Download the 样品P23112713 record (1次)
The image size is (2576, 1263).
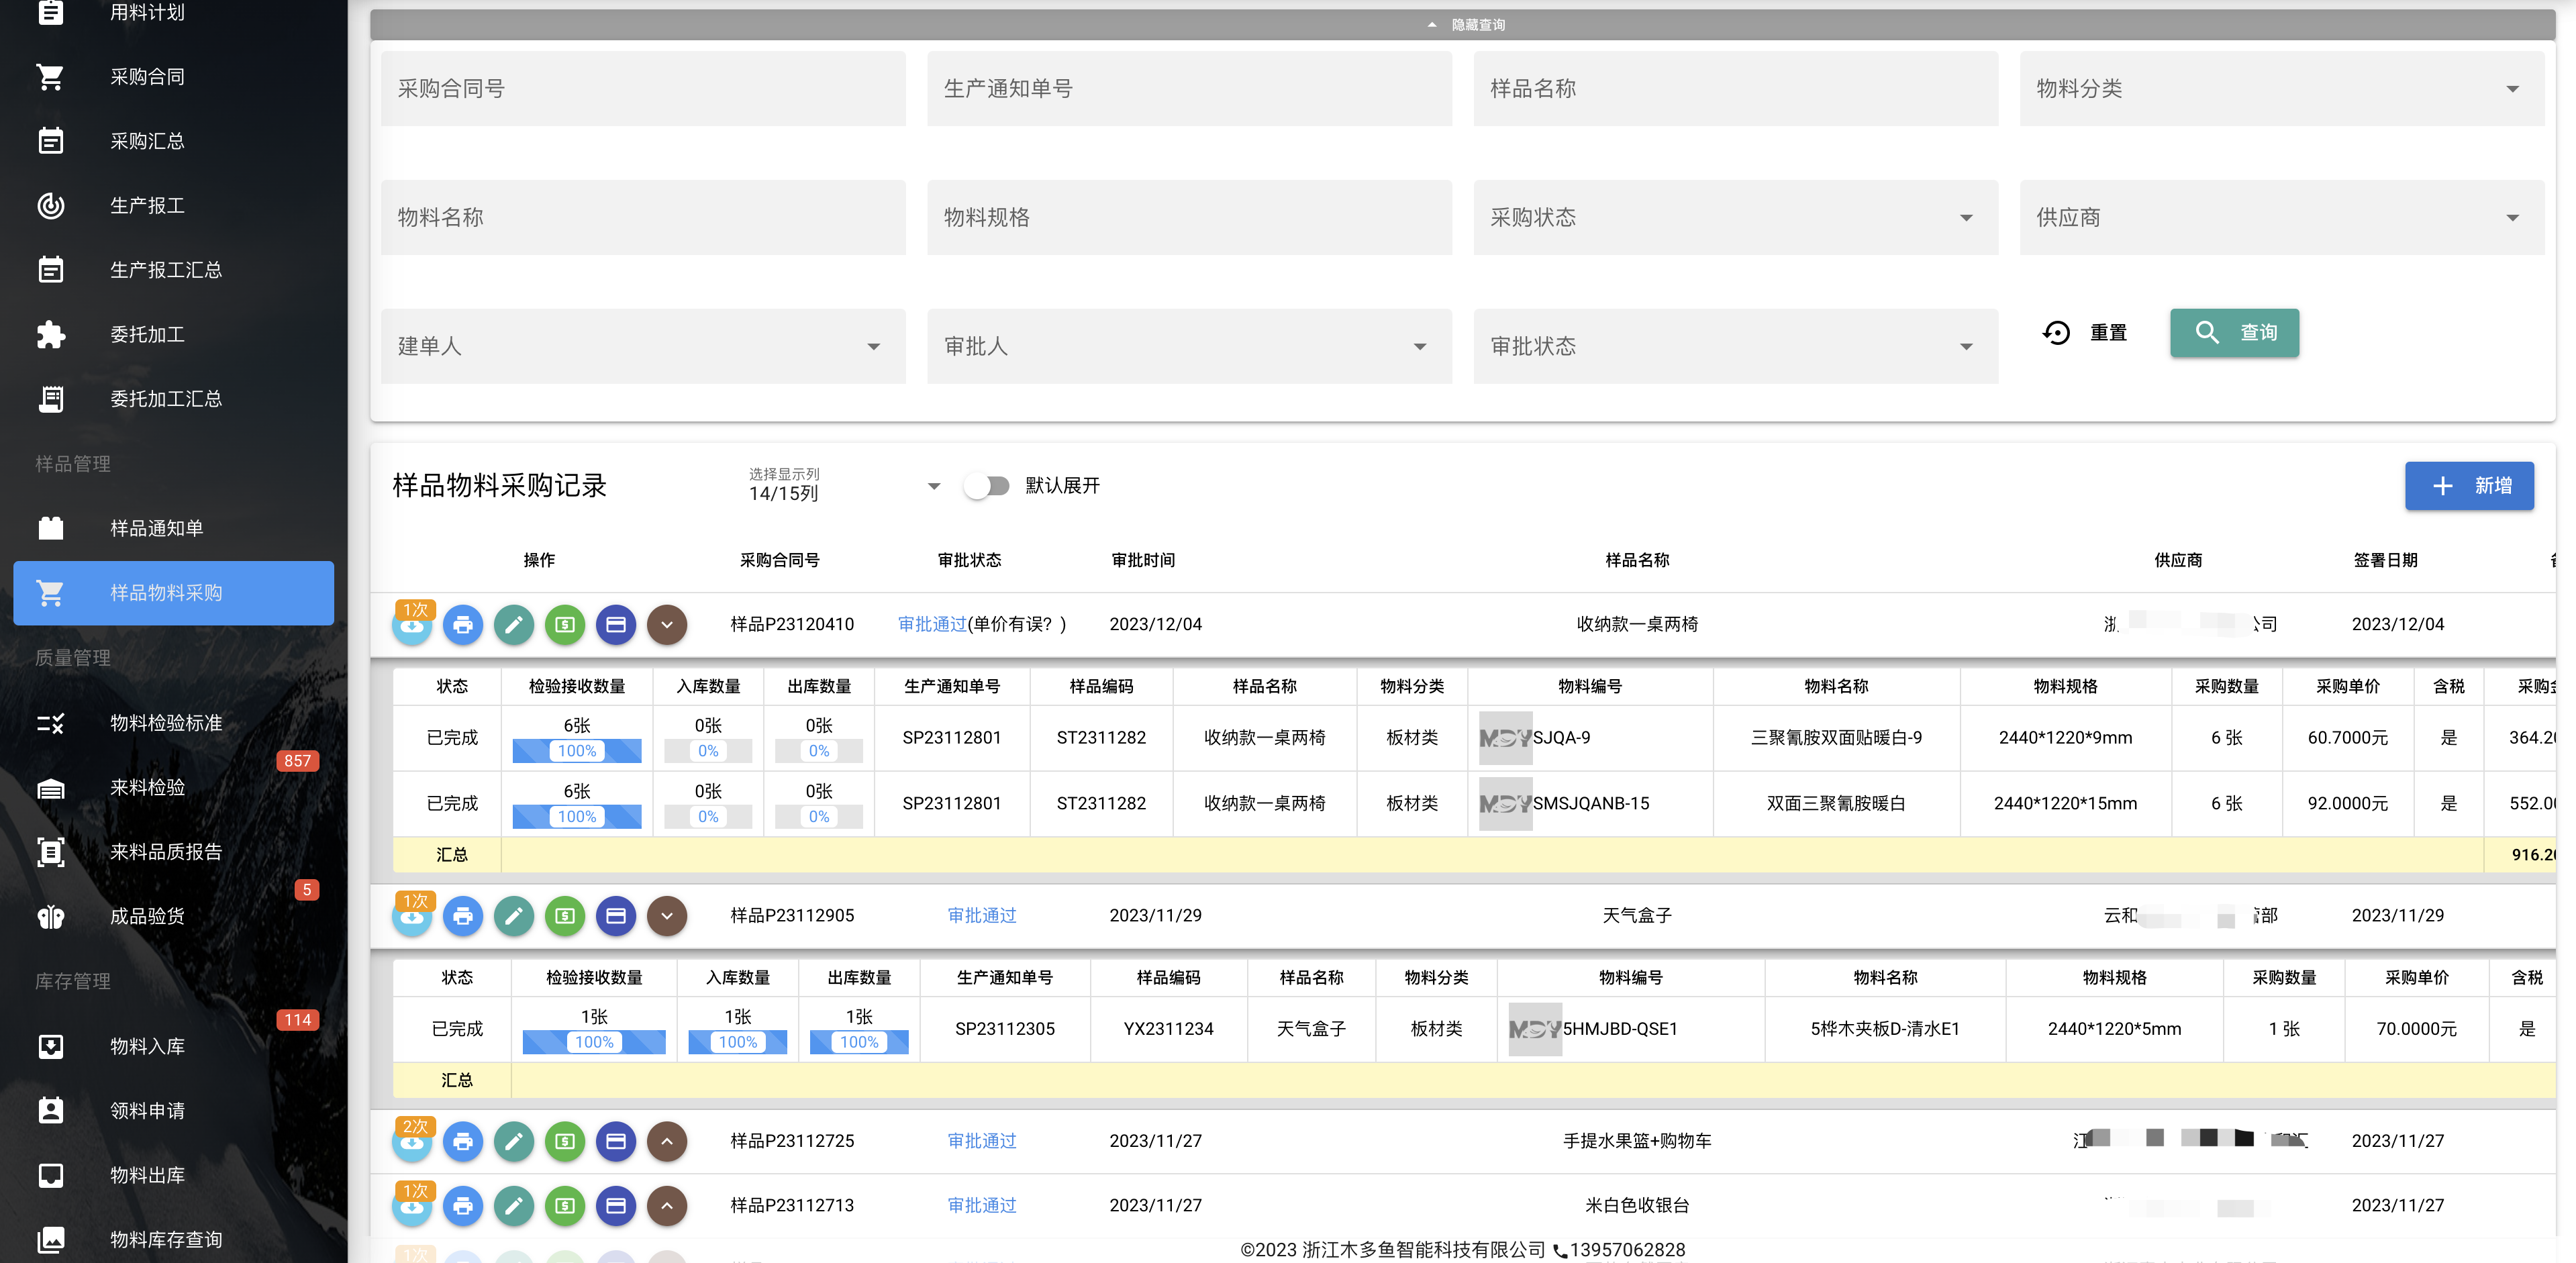pos(412,1205)
